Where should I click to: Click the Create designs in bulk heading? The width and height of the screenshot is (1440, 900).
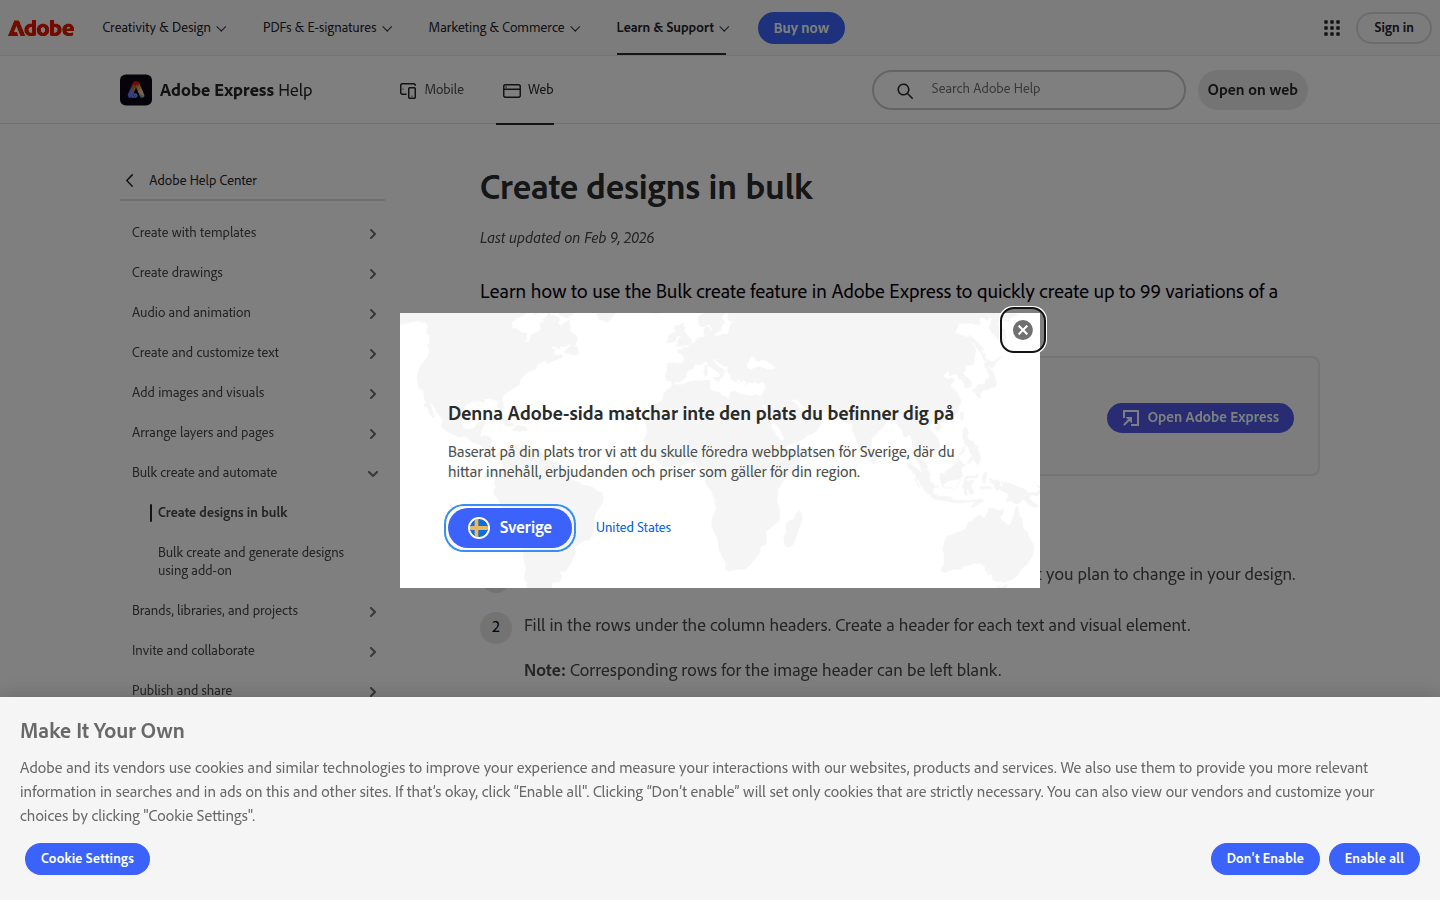click(646, 188)
